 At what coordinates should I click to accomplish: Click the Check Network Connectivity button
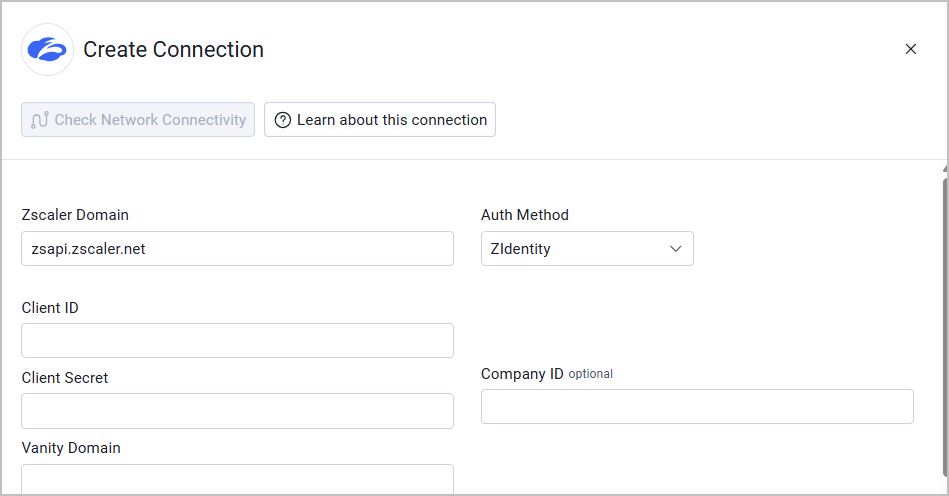[x=138, y=120]
